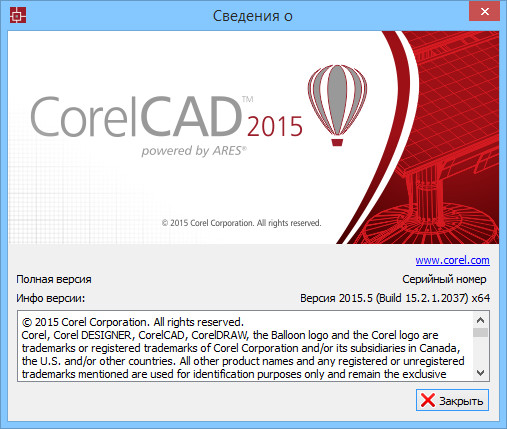
Task: Click the CorelCAD 2015 logo text
Action: 166,117
